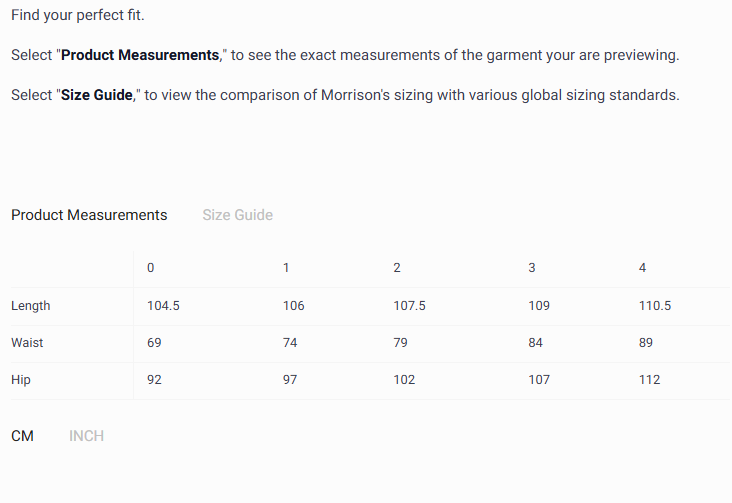
Task: Click the 110.5 length cell
Action: pos(654,306)
